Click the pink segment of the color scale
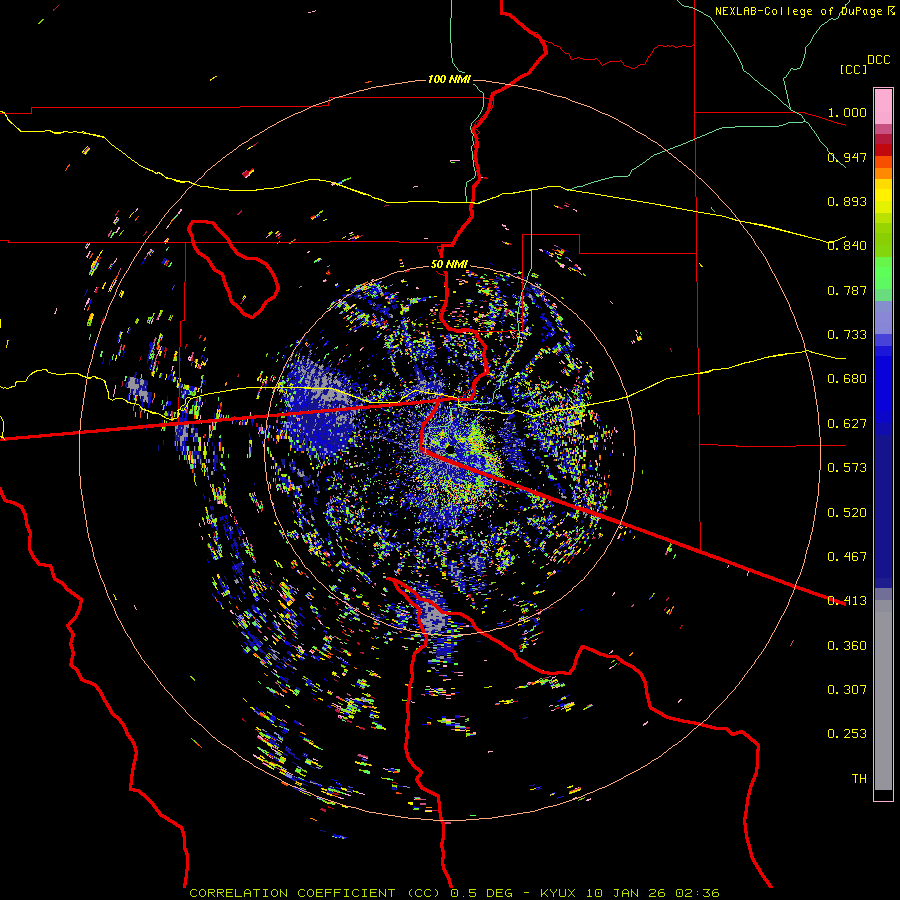Image resolution: width=900 pixels, height=900 pixels. coord(883,106)
